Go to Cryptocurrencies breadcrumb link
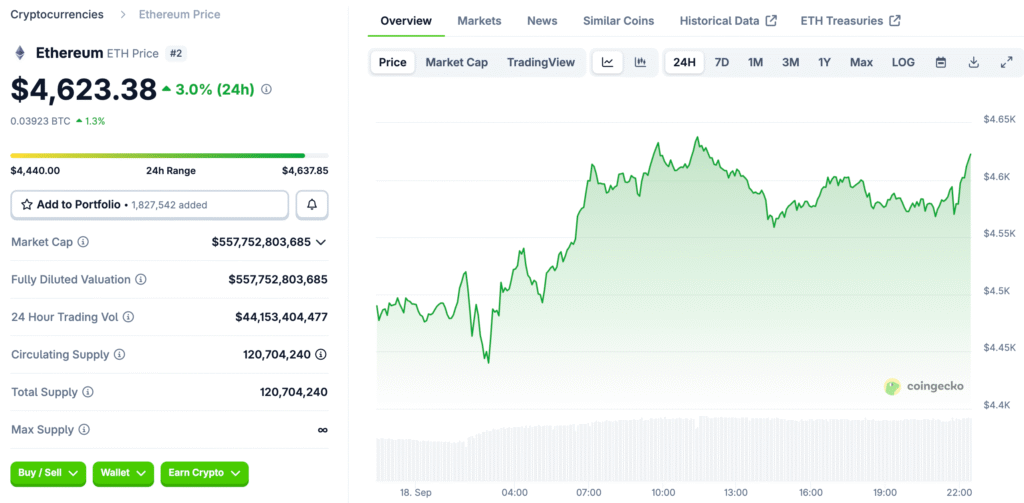 (57, 14)
